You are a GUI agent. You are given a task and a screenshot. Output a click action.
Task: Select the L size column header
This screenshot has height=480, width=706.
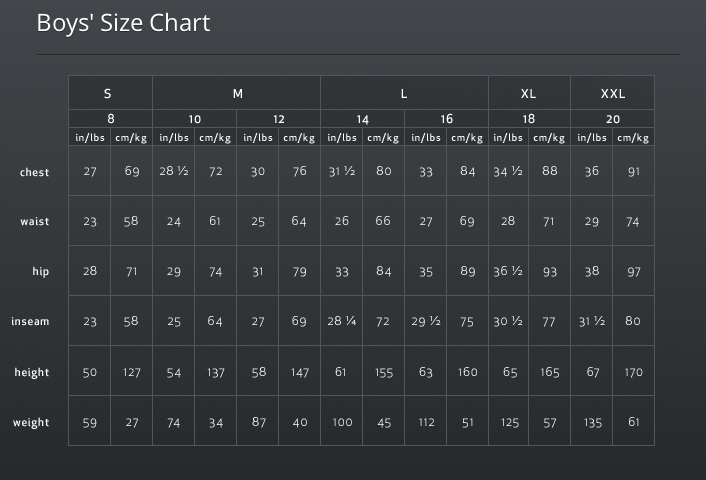(404, 94)
